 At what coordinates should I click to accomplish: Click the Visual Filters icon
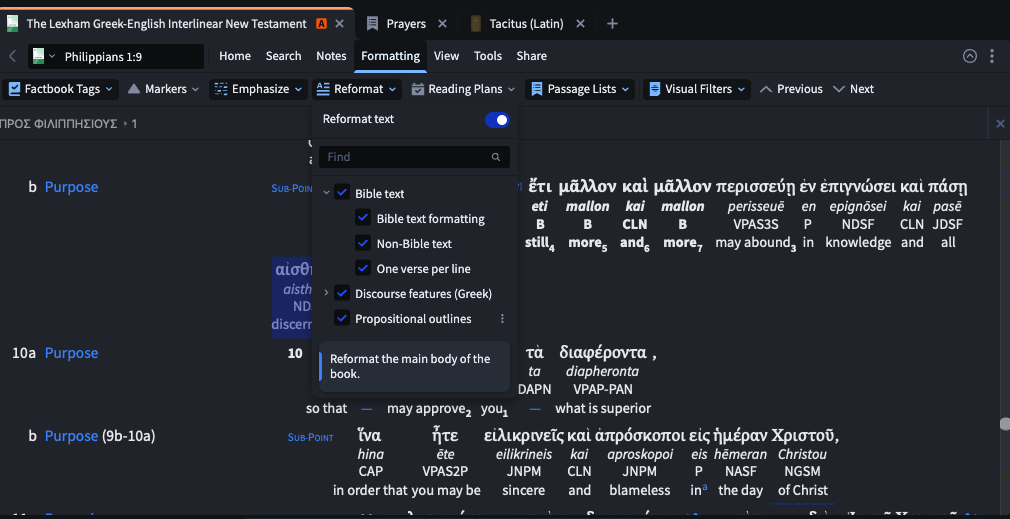click(x=654, y=89)
